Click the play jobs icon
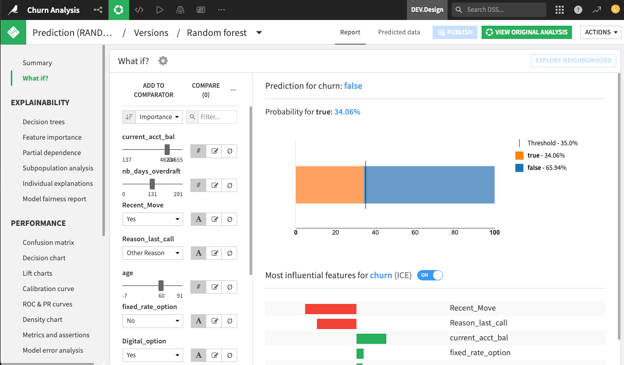 [x=160, y=10]
